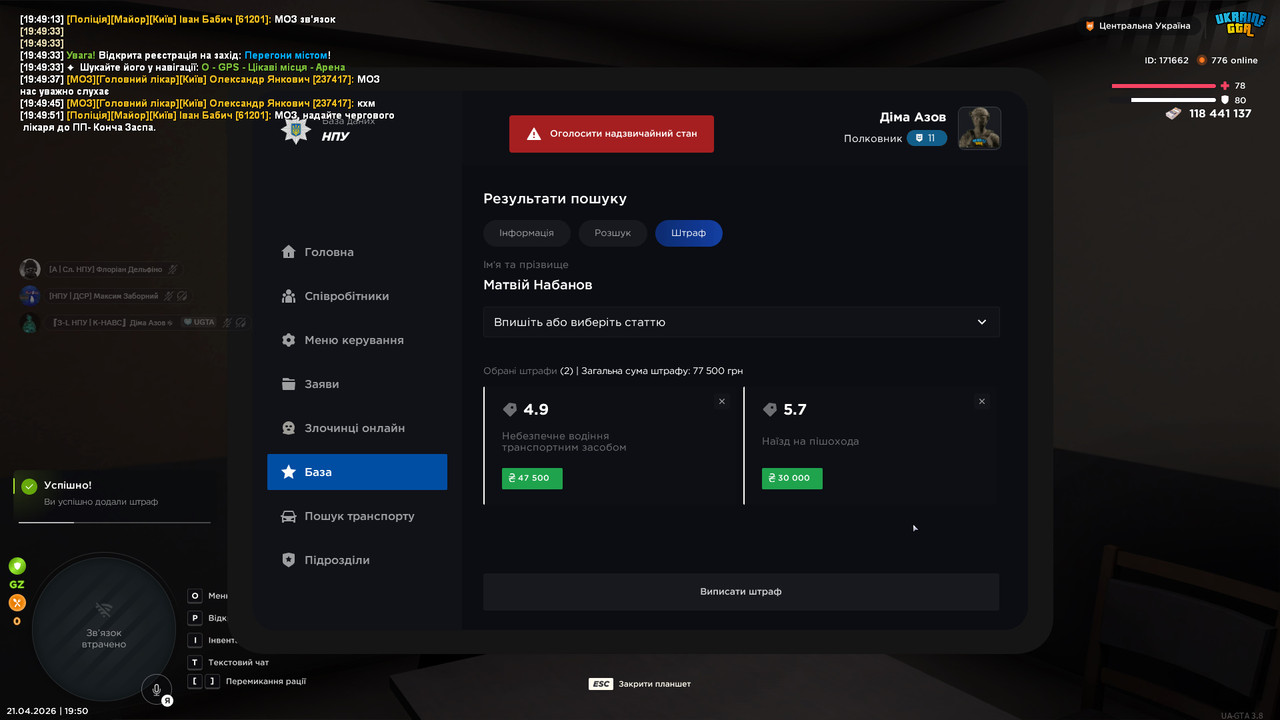The image size is (1280, 720).
Task: Click the Перемикання рації hint
Action: [x=266, y=682]
